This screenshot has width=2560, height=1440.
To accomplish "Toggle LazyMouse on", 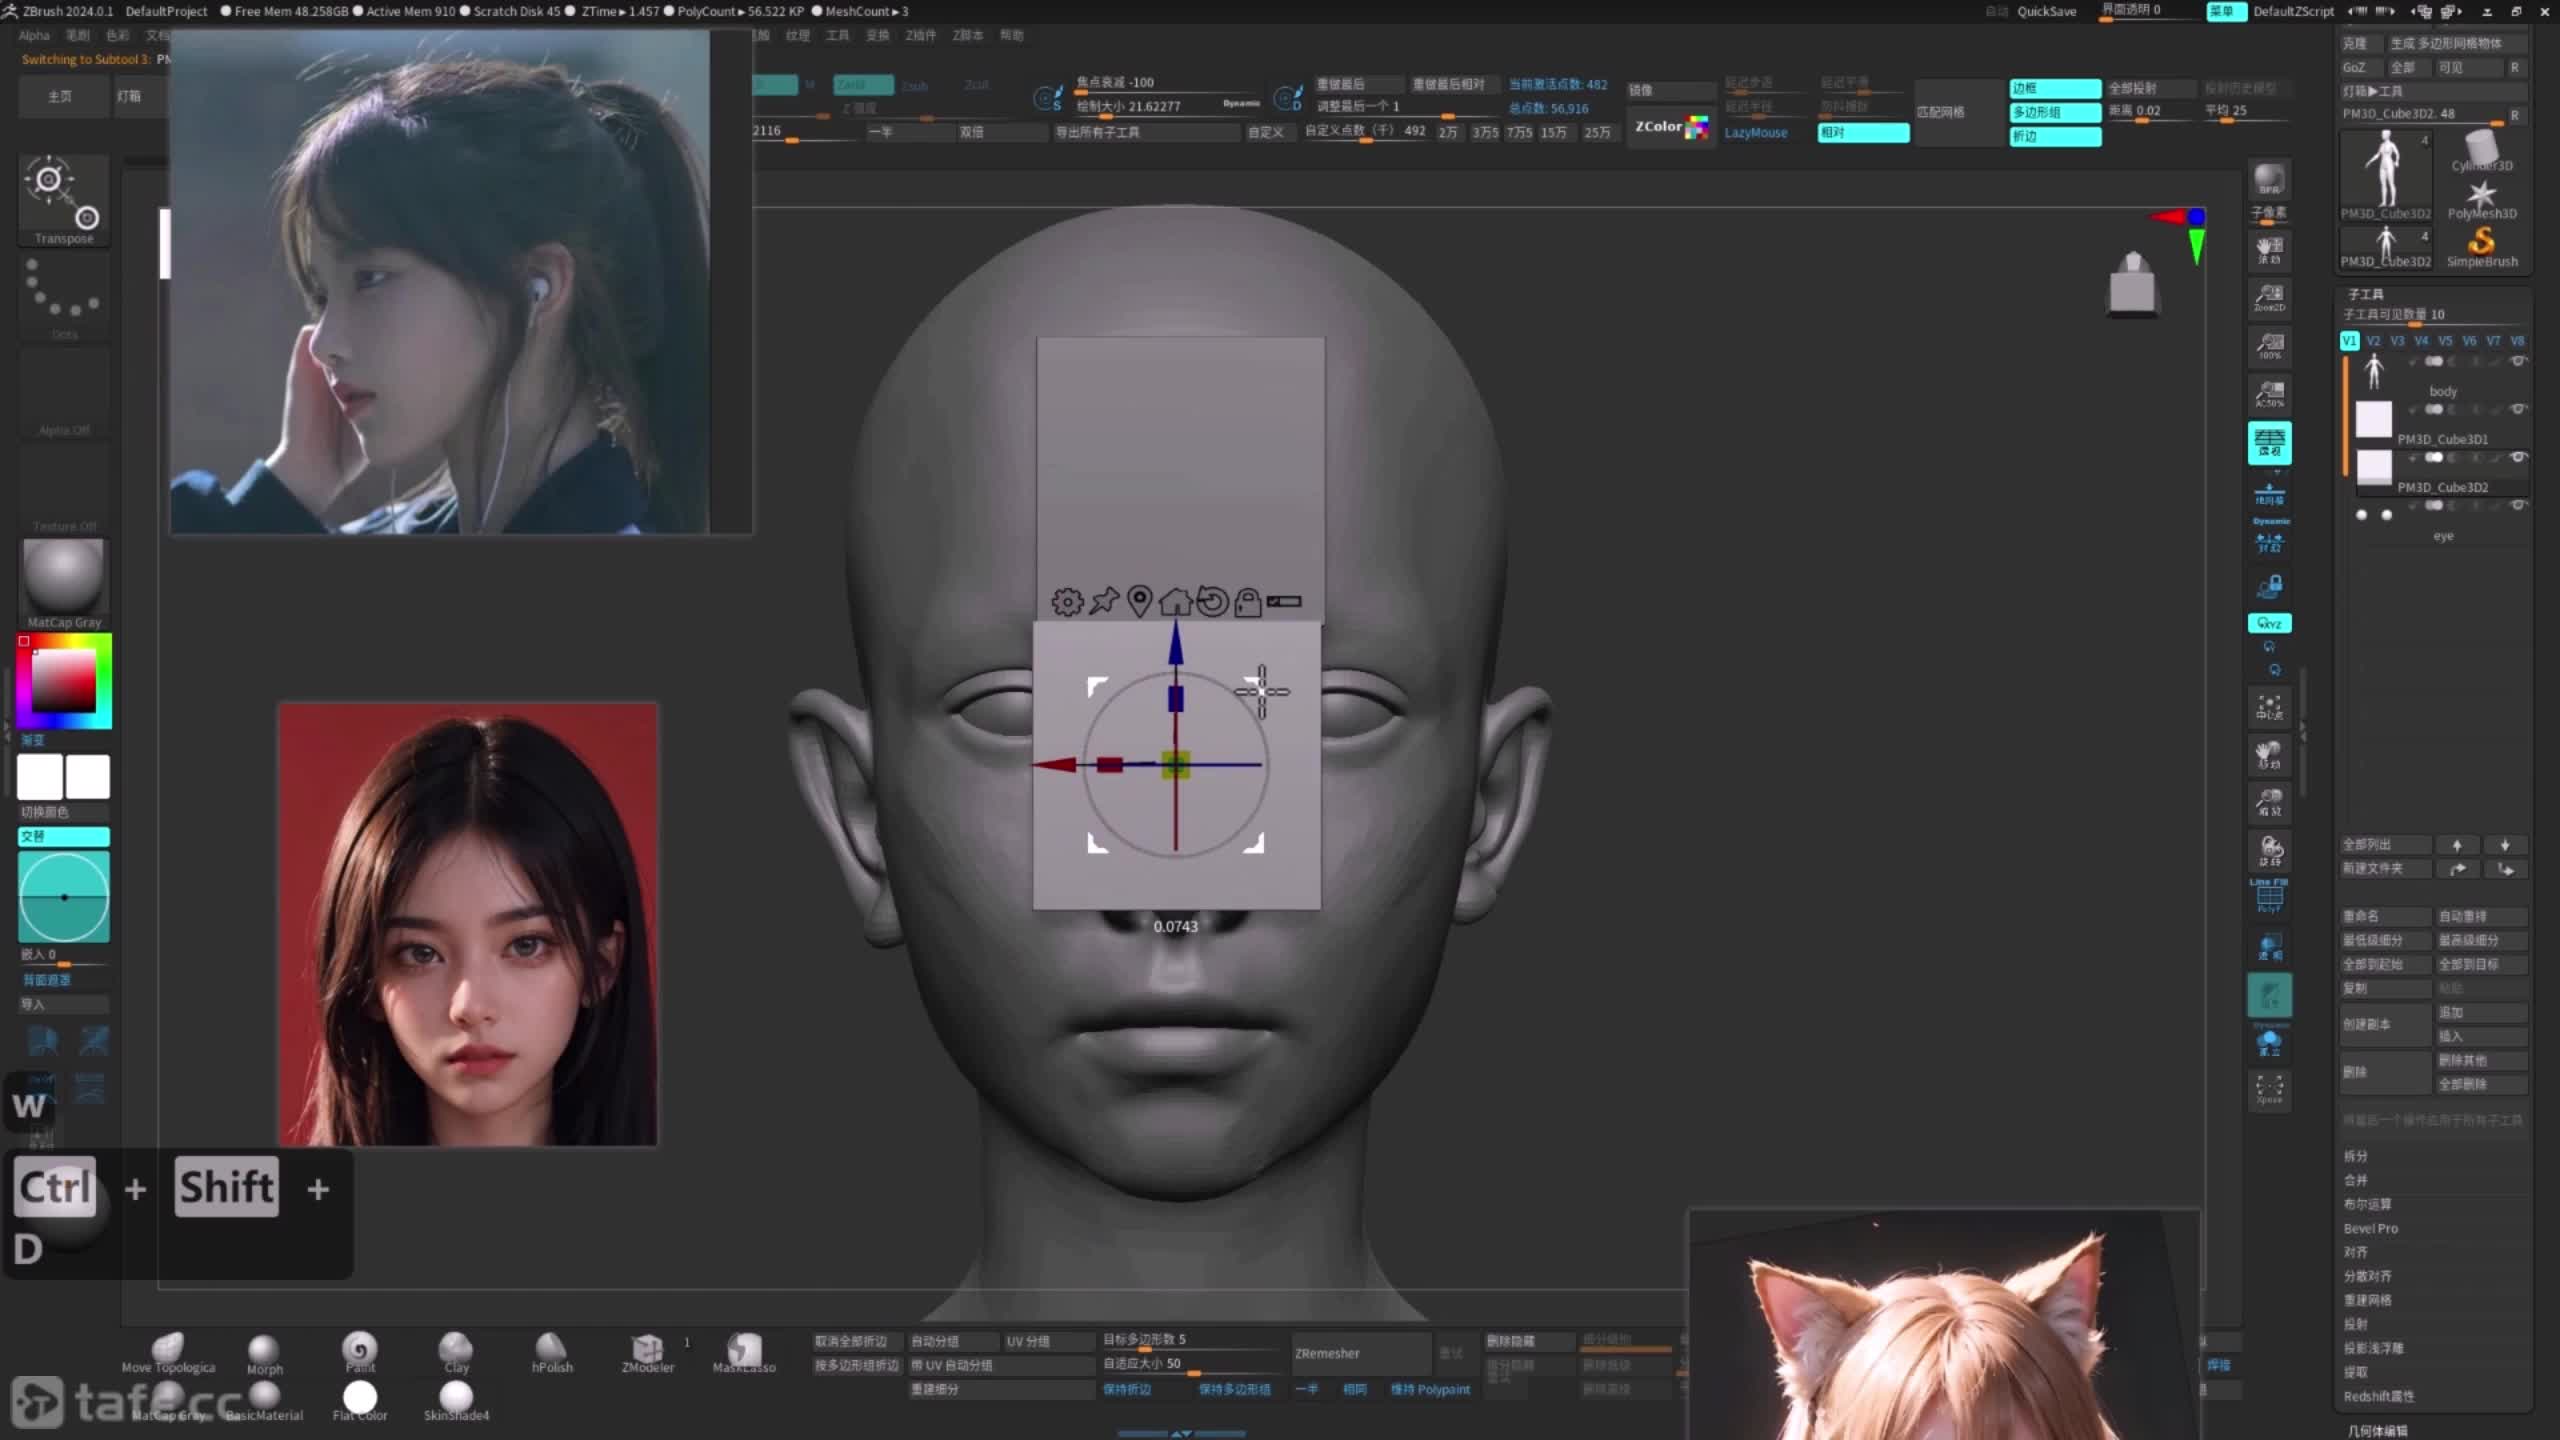I will 1755,132.
